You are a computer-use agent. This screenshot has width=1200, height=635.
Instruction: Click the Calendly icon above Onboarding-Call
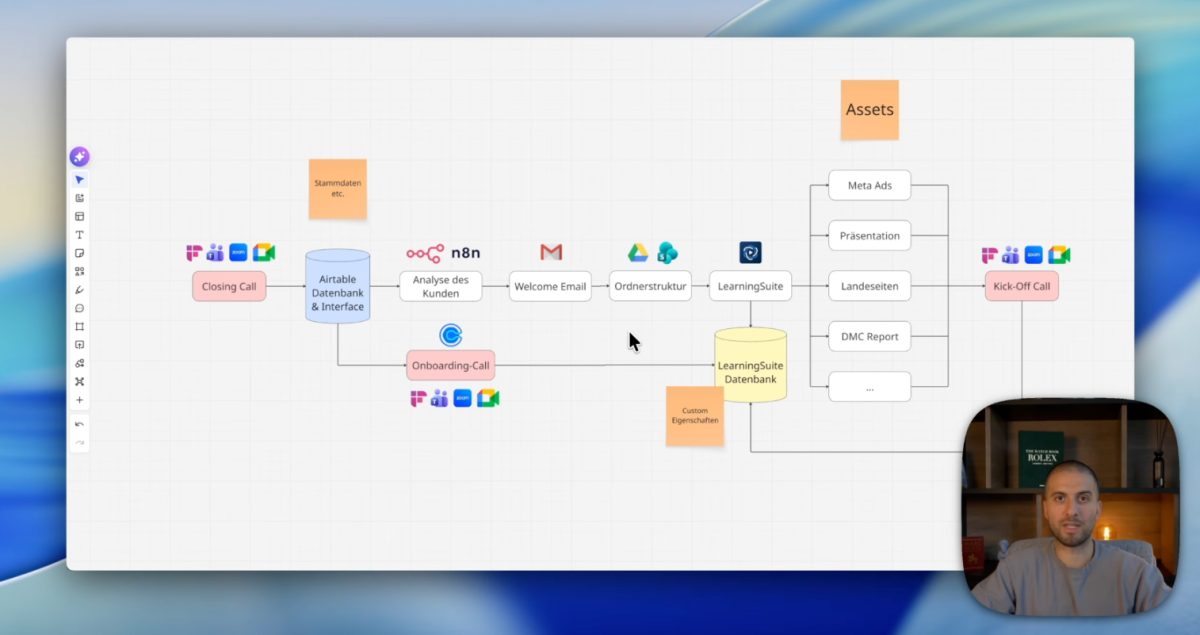tap(451, 335)
